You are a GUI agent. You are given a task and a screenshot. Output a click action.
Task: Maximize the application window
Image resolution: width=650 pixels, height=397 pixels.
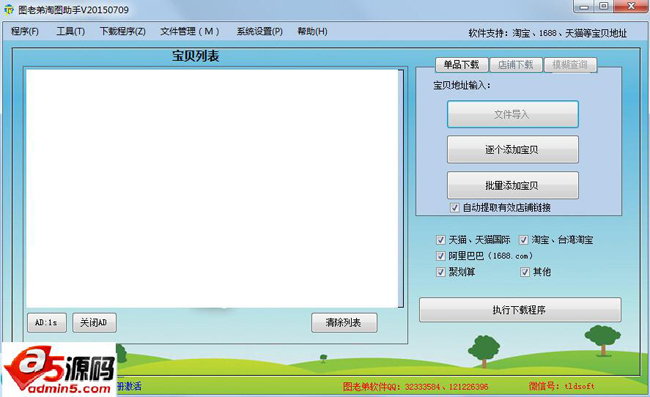click(604, 7)
